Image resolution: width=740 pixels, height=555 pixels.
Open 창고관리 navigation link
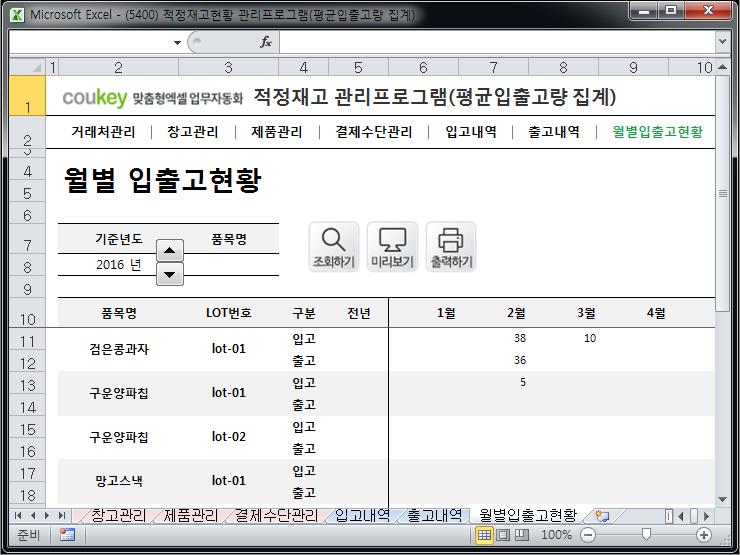point(193,132)
